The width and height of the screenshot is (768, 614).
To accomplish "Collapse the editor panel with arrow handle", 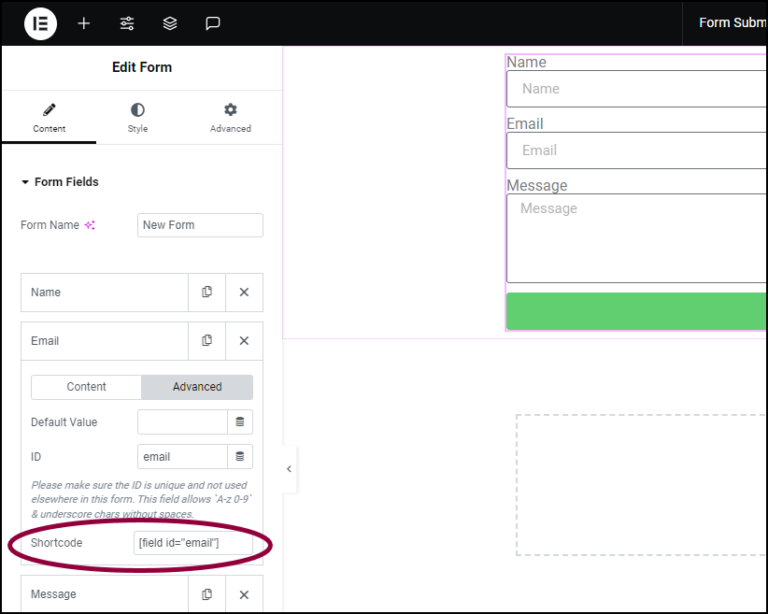I will (x=289, y=469).
